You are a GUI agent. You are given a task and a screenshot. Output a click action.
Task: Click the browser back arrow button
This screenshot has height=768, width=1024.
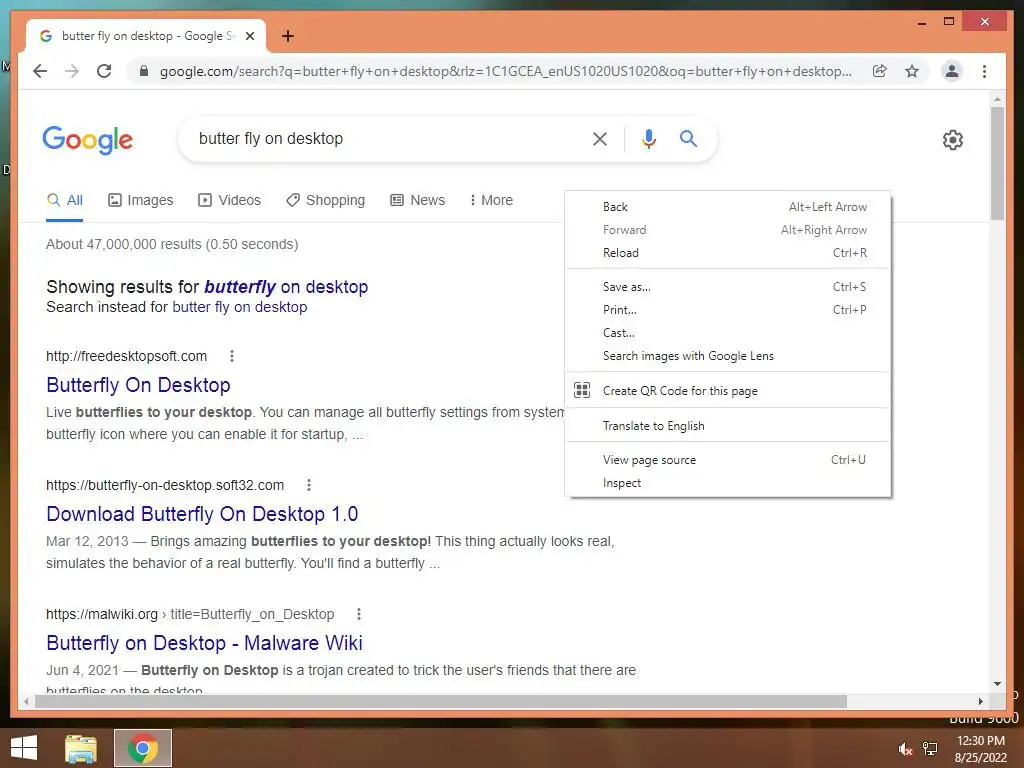40,71
